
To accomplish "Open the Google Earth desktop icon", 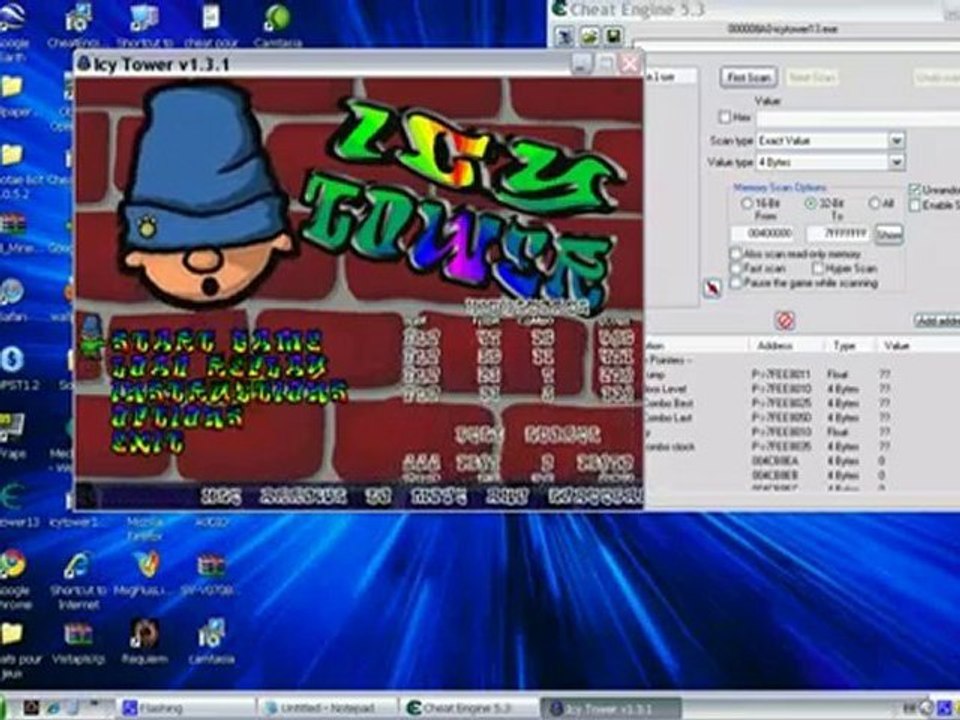I will coord(12,18).
